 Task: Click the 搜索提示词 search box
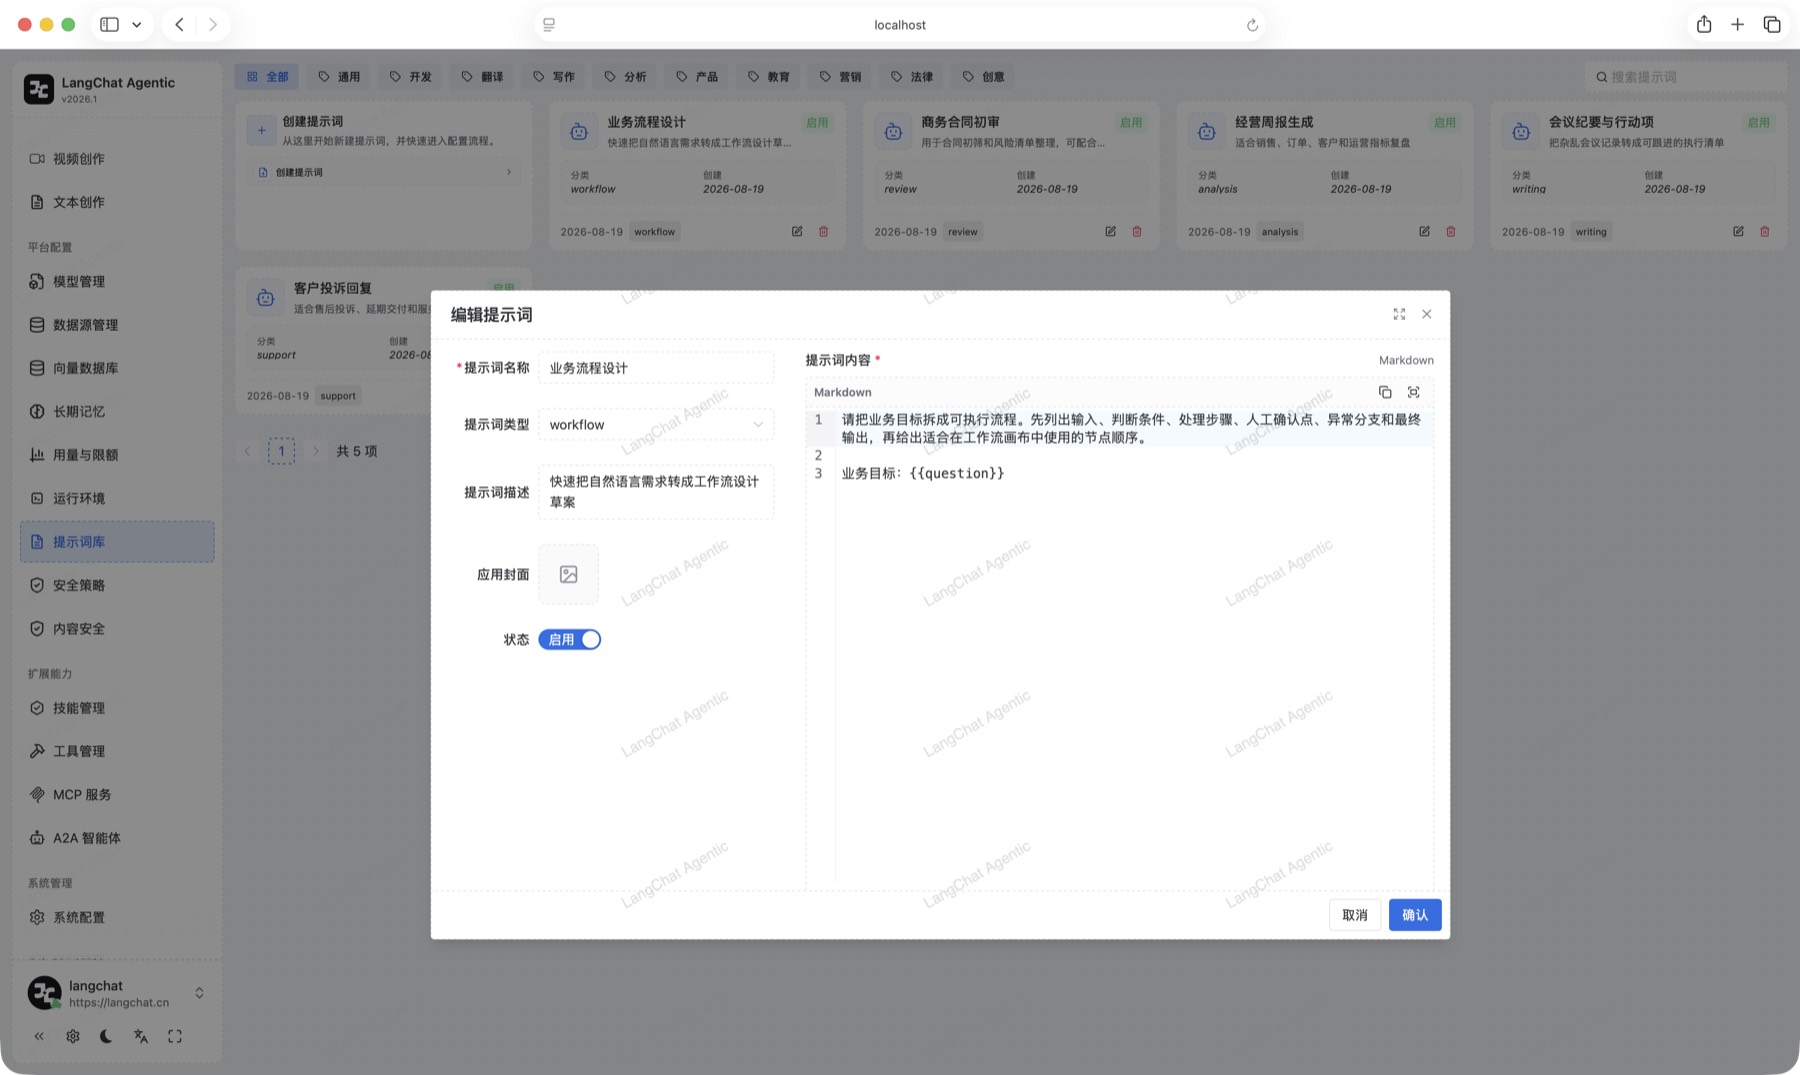pyautogui.click(x=1686, y=76)
